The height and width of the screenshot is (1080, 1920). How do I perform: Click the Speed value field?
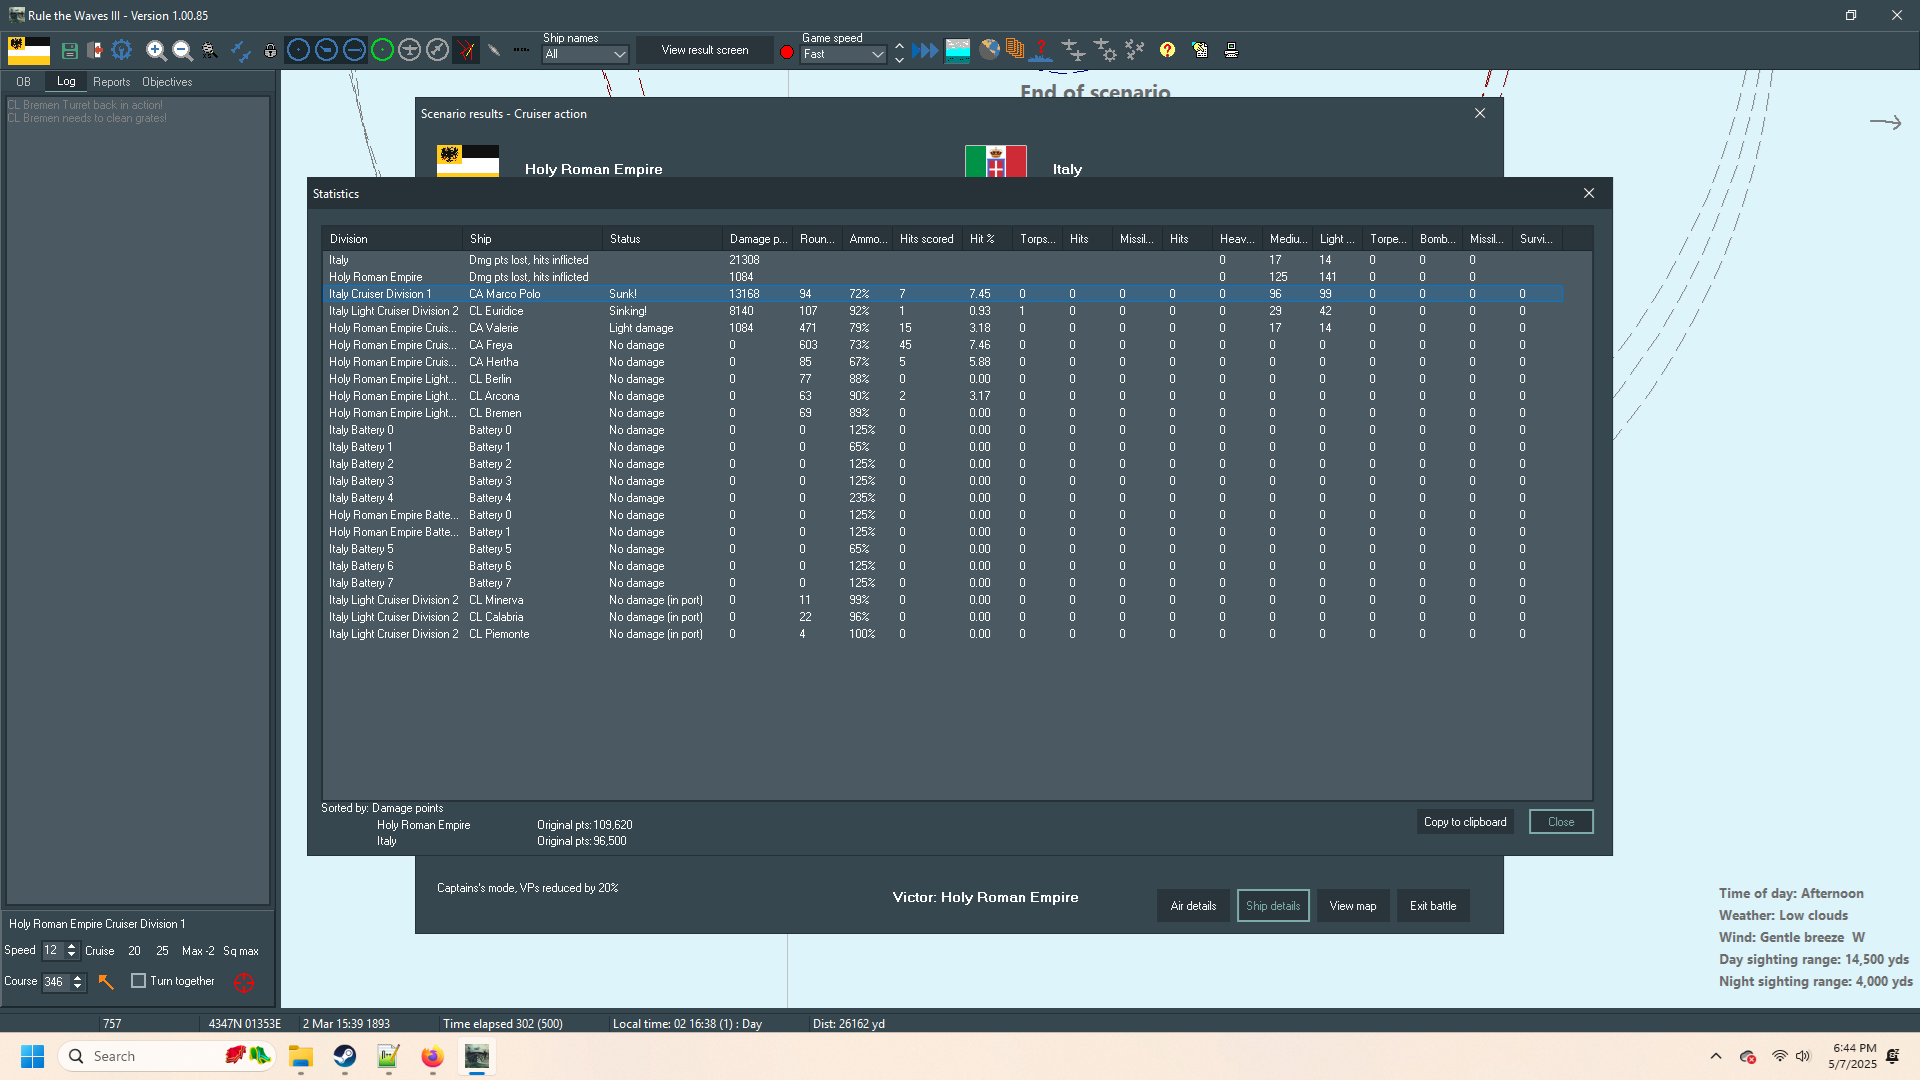tap(52, 951)
